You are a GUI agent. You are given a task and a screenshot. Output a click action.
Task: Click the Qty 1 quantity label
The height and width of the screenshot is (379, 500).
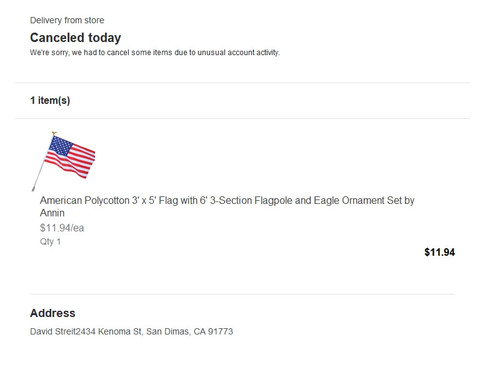[50, 242]
